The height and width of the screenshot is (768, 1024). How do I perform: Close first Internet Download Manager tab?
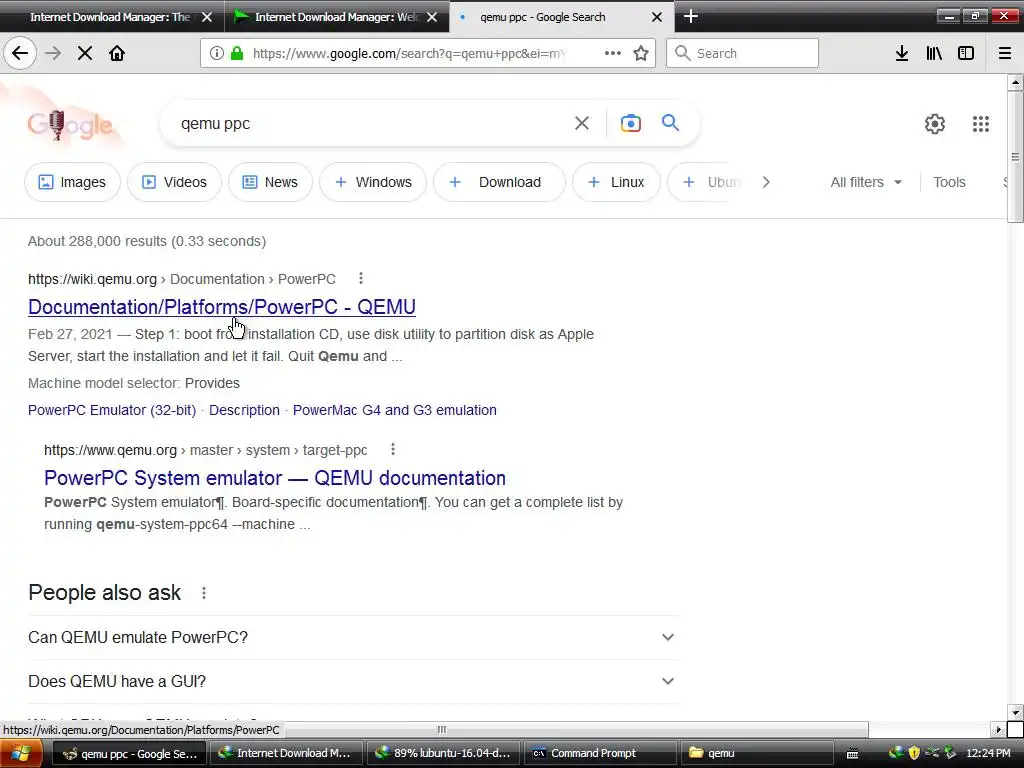click(x=207, y=17)
